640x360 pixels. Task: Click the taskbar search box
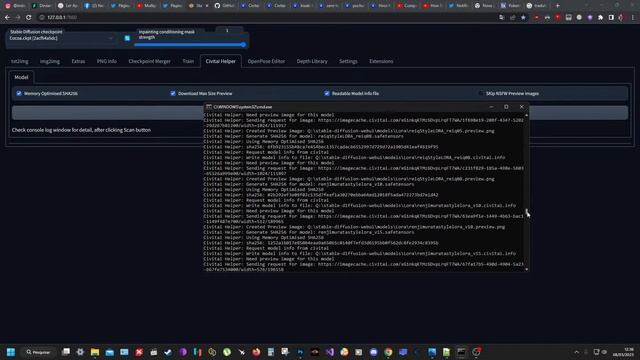38,352
